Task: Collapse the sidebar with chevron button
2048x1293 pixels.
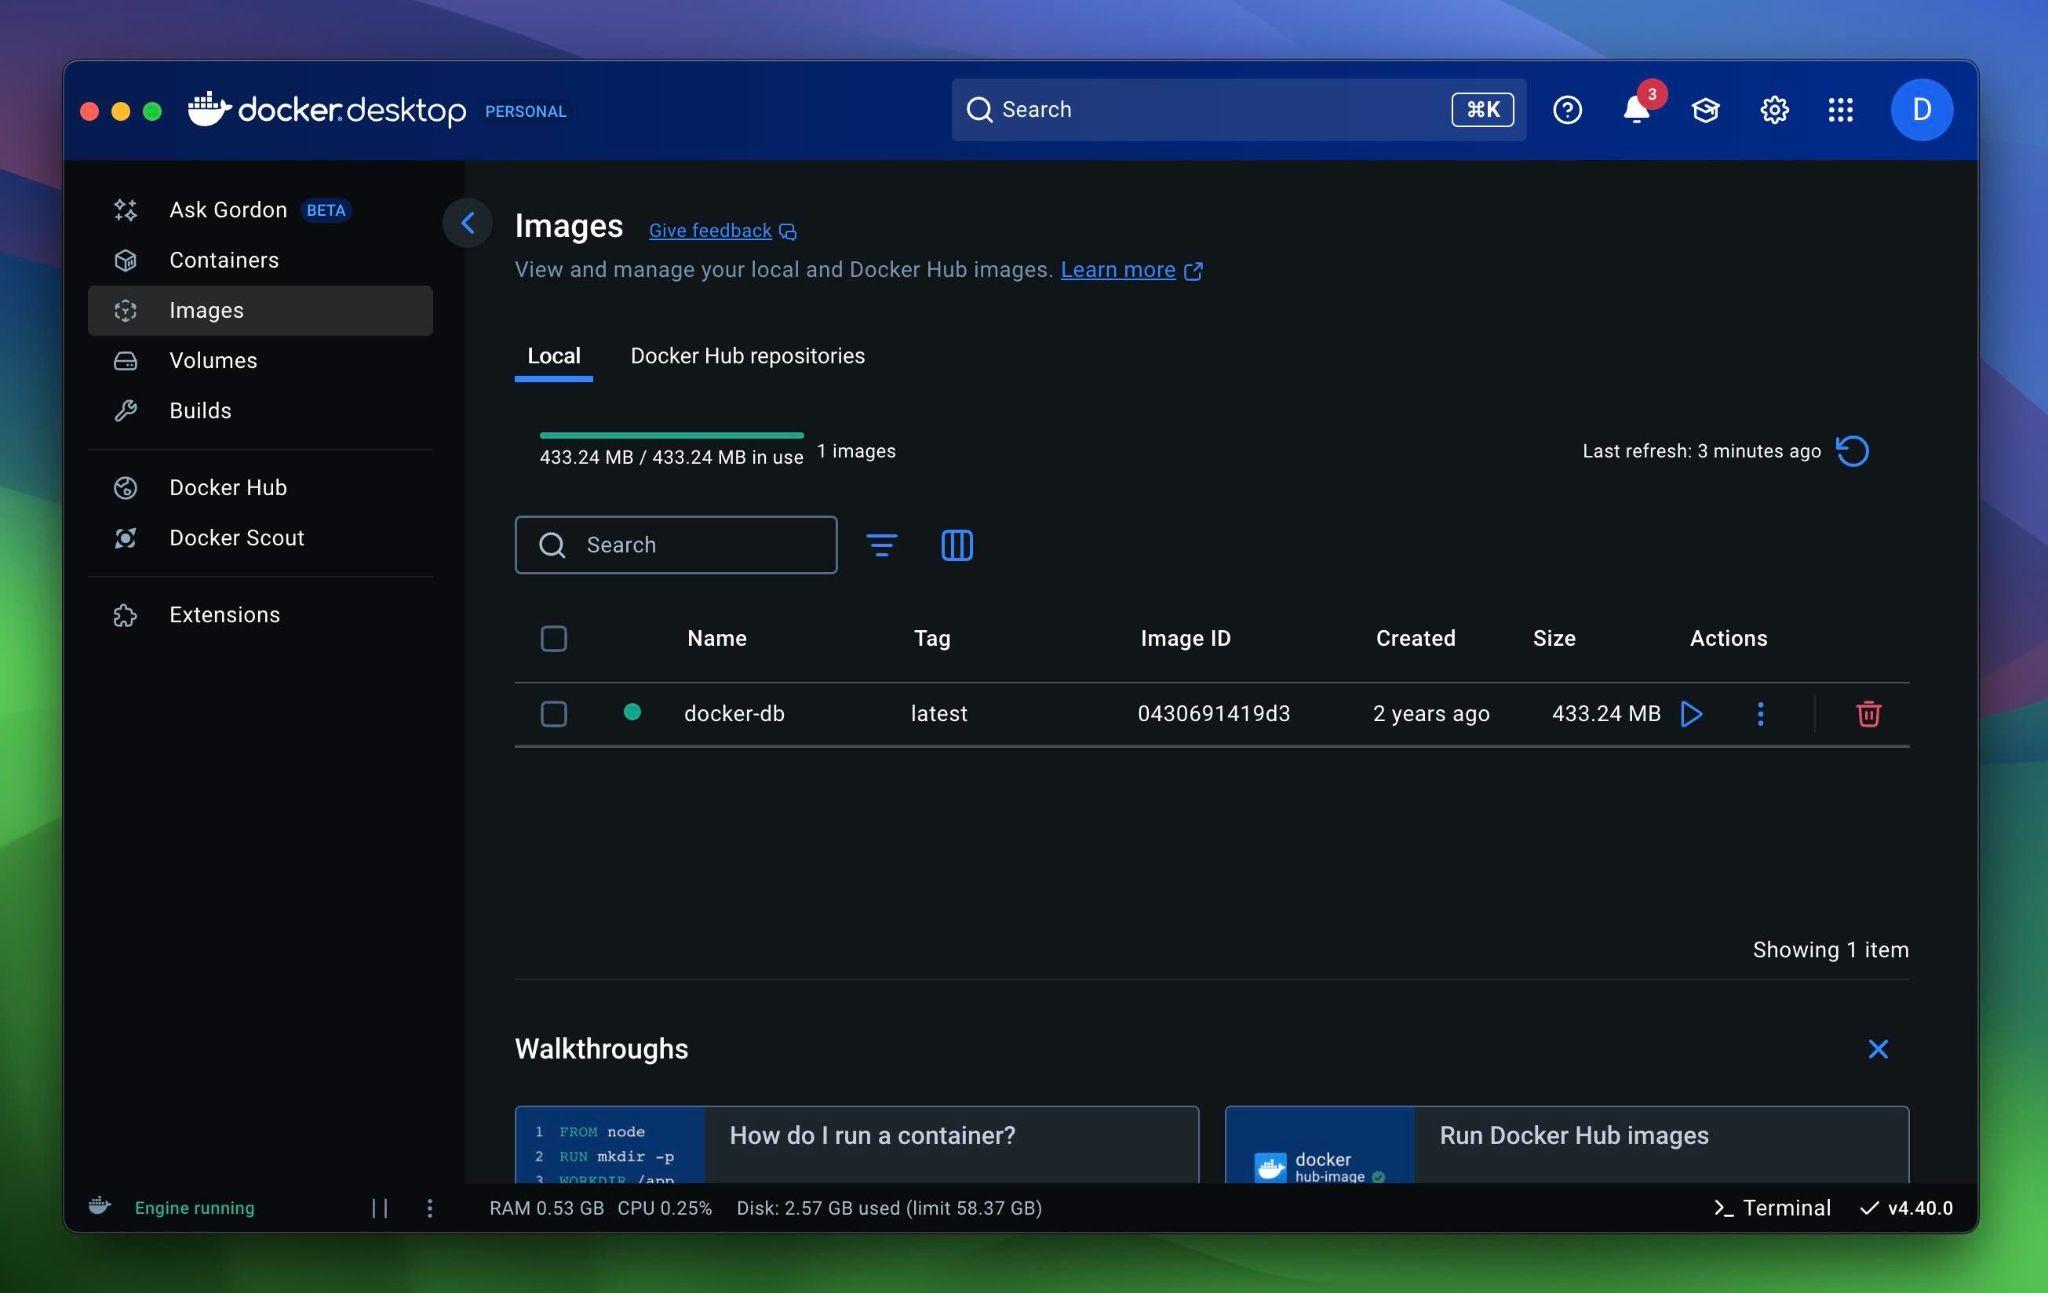Action: click(467, 223)
